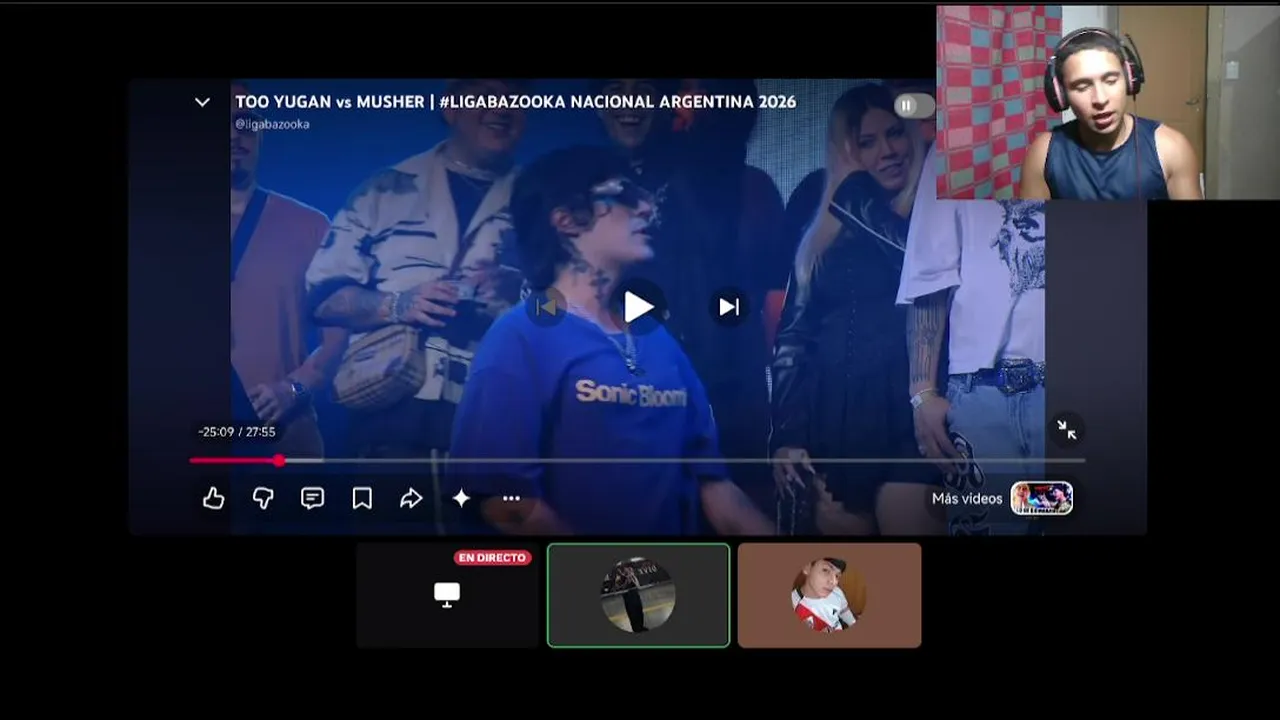Toggle the autoplay switch
The image size is (1280, 720).
pyautogui.click(x=914, y=105)
